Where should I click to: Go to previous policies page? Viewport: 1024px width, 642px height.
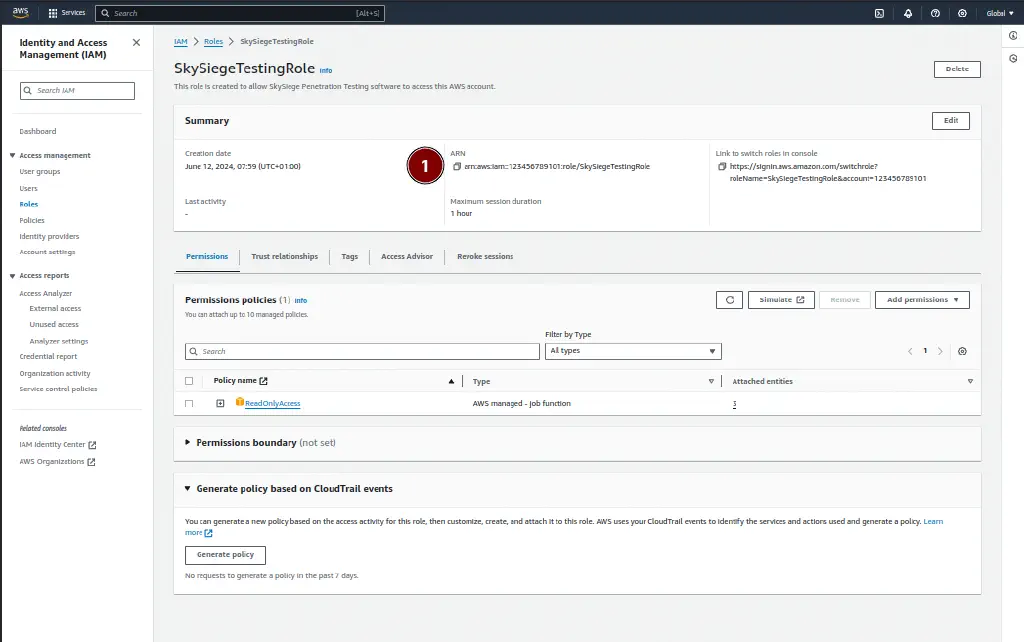[910, 351]
